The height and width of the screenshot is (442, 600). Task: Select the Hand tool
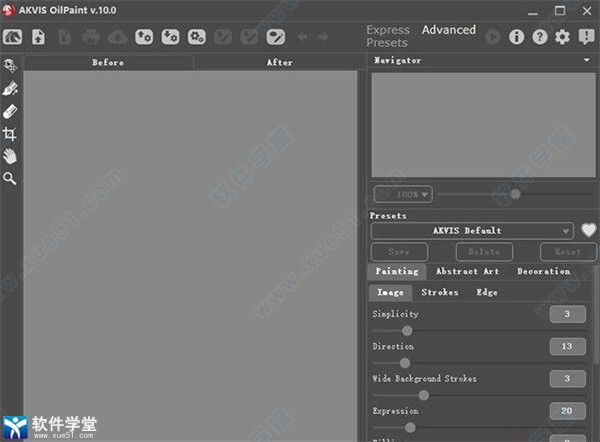coord(10,156)
